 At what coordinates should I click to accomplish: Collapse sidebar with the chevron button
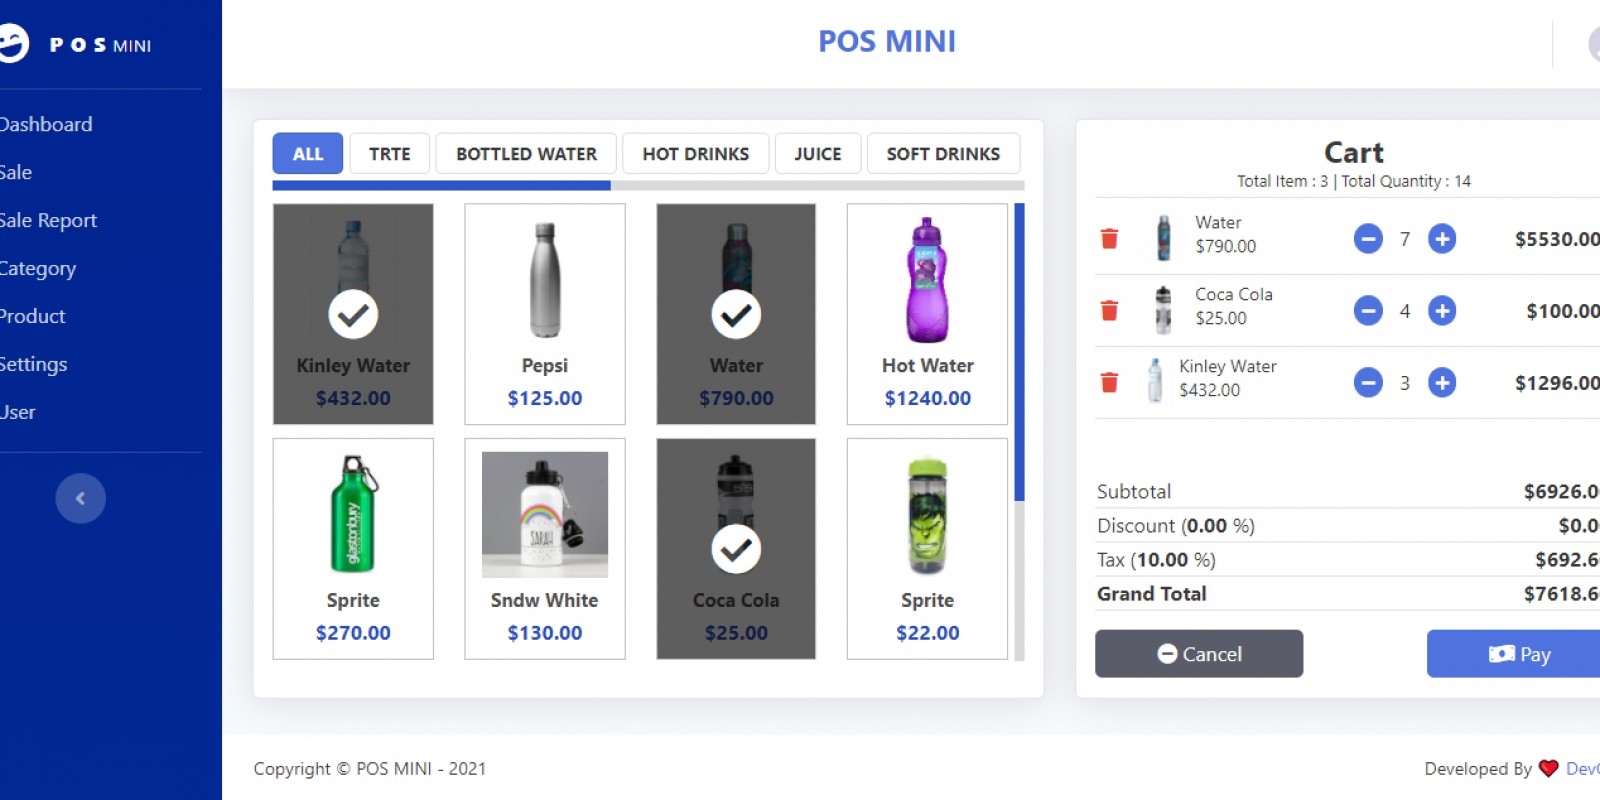click(x=80, y=498)
